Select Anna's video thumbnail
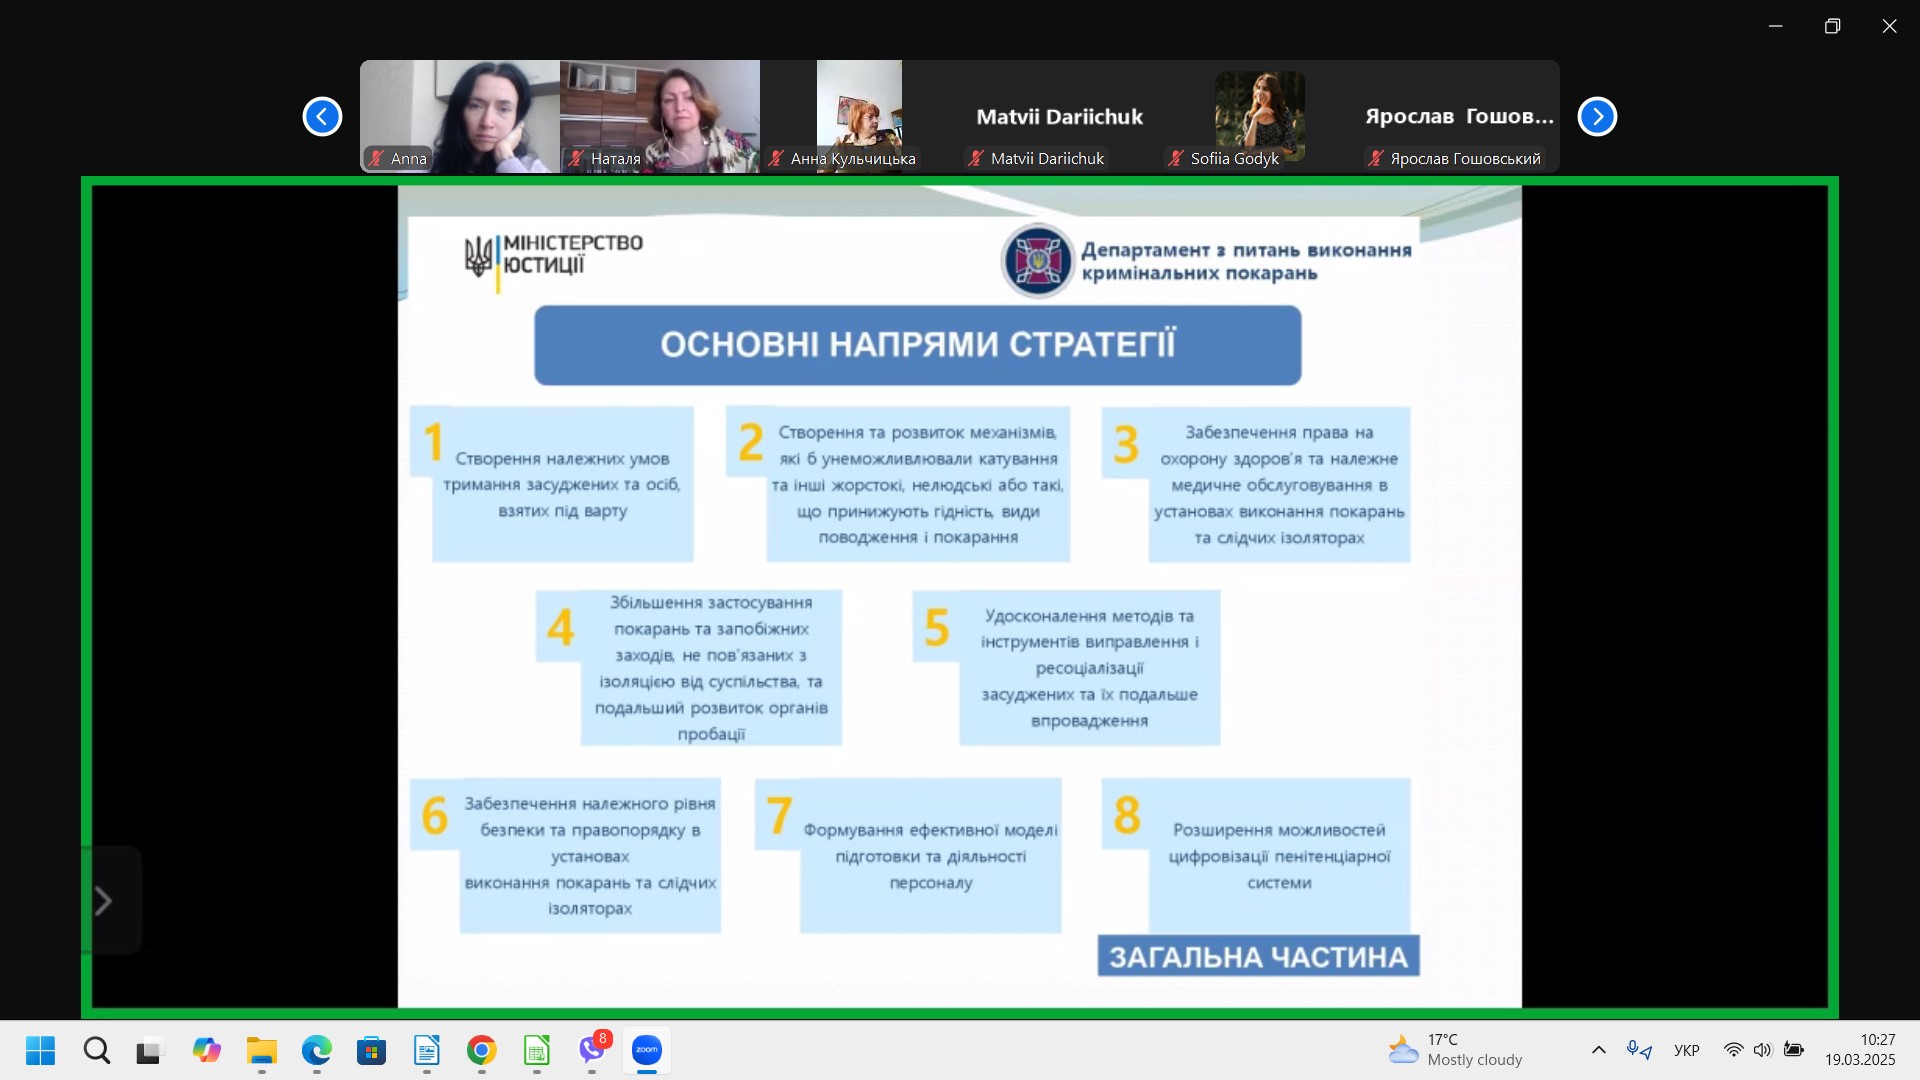Viewport: 1920px width, 1080px height. pyautogui.click(x=460, y=116)
